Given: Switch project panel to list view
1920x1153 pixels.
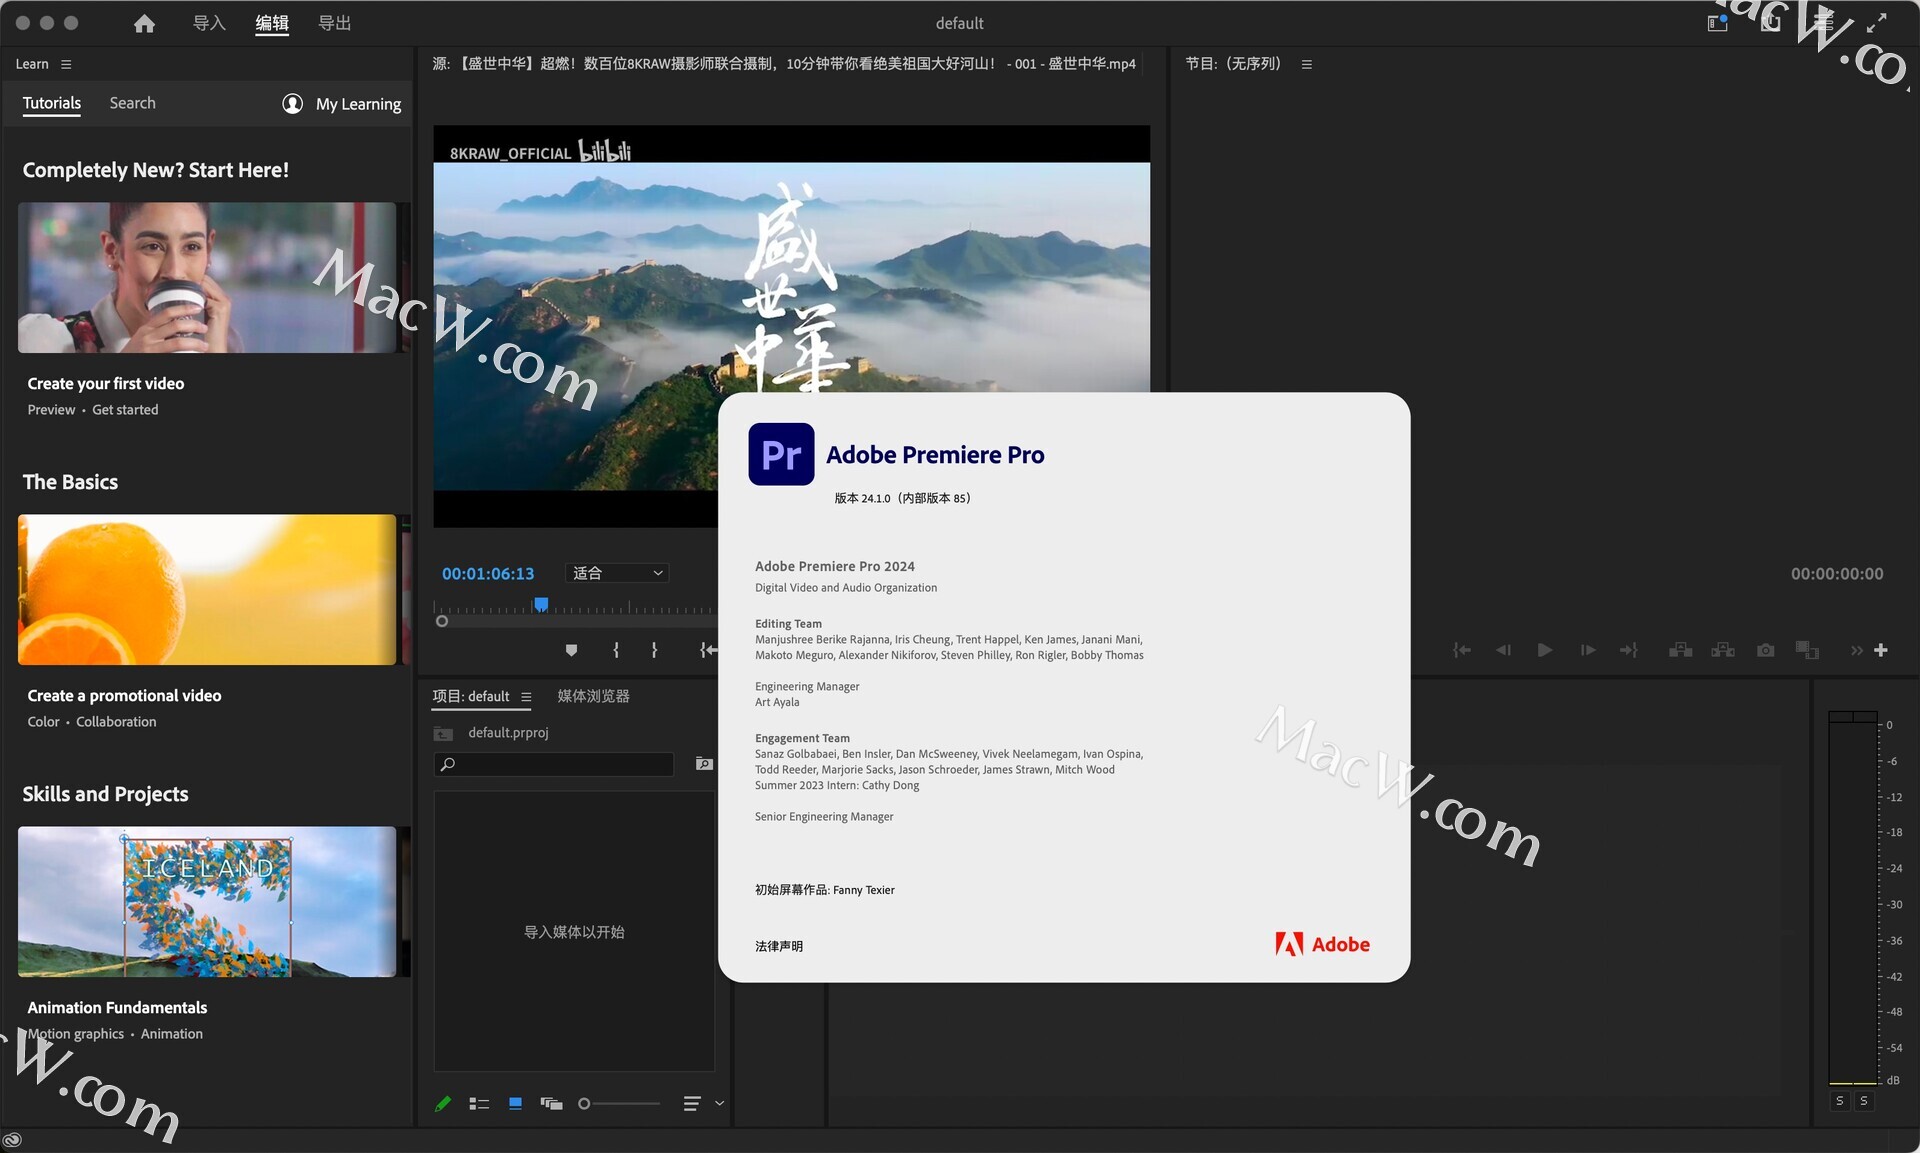Looking at the screenshot, I should tap(479, 1104).
